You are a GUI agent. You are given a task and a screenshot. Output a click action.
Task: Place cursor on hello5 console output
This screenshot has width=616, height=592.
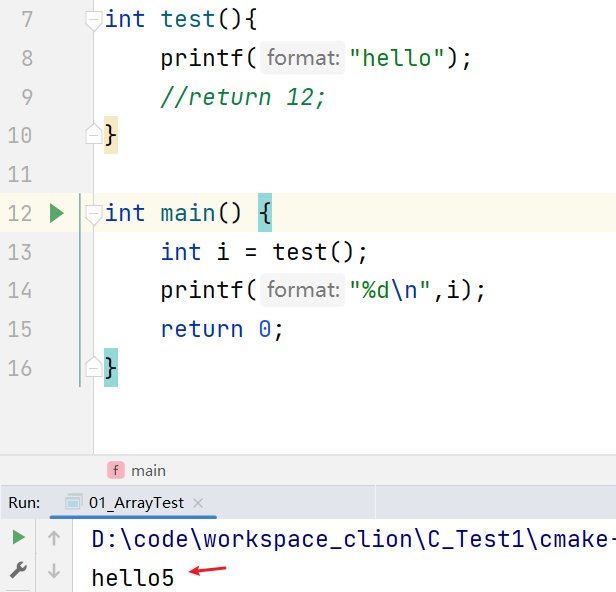click(x=132, y=577)
